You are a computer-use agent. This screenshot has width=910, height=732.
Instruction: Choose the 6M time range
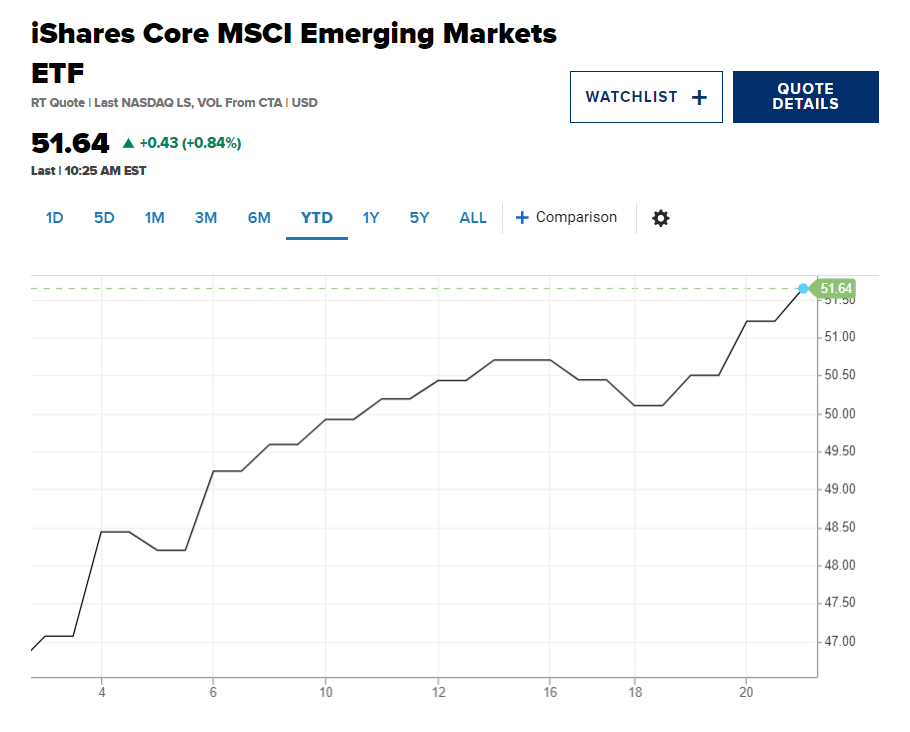(x=259, y=218)
